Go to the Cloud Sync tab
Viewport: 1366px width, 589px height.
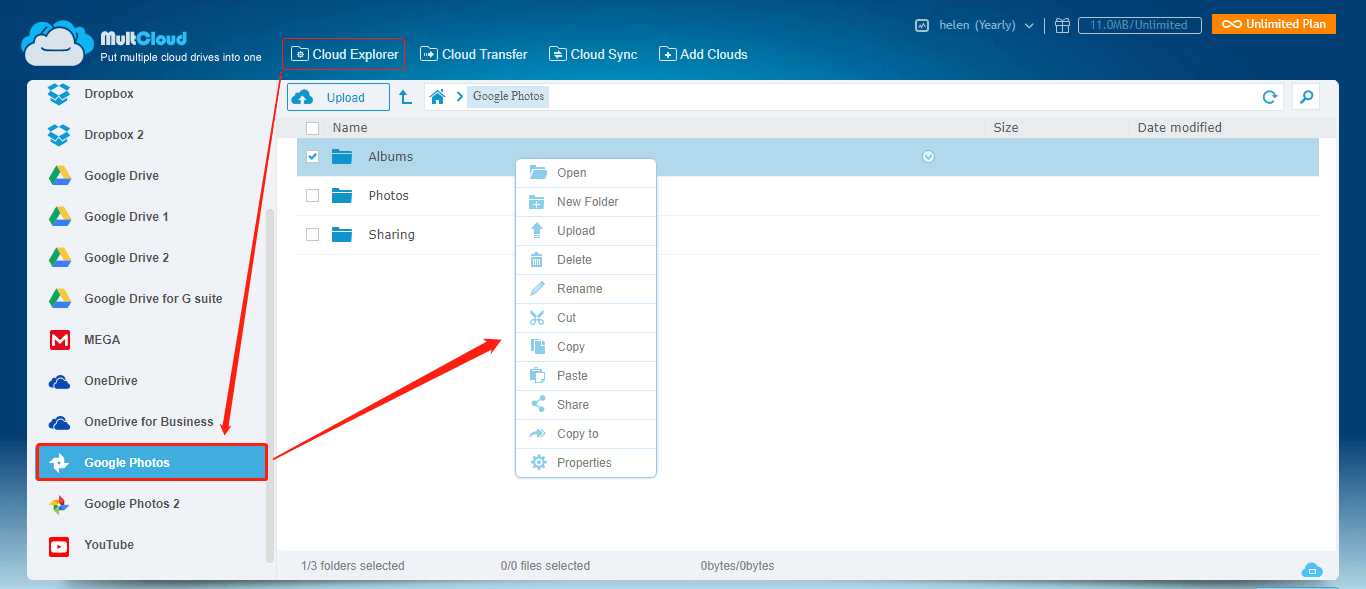[593, 54]
